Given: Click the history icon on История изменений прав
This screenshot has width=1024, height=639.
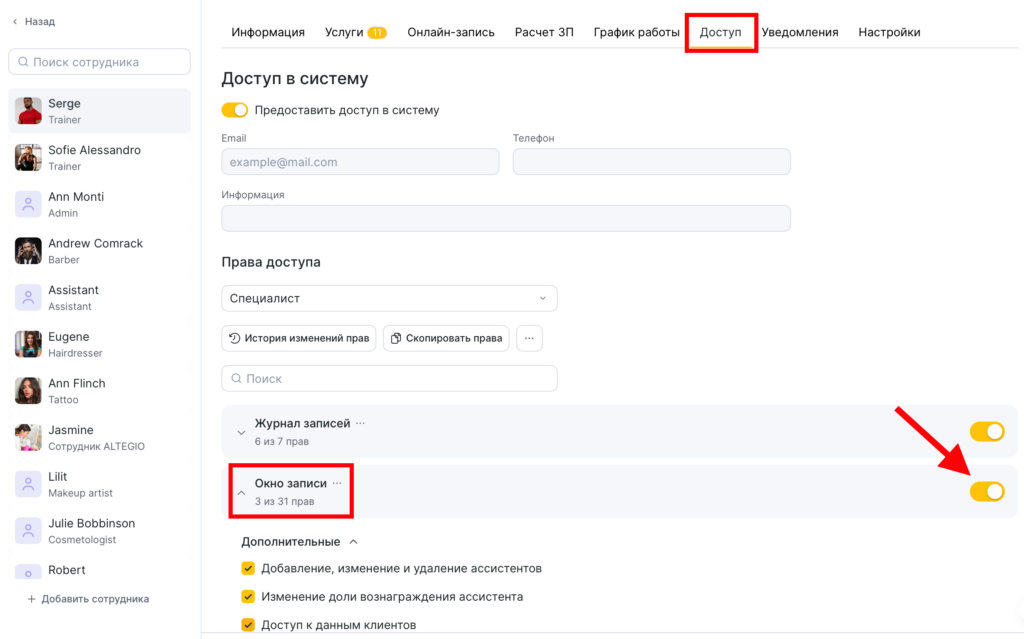Looking at the screenshot, I should [x=234, y=338].
